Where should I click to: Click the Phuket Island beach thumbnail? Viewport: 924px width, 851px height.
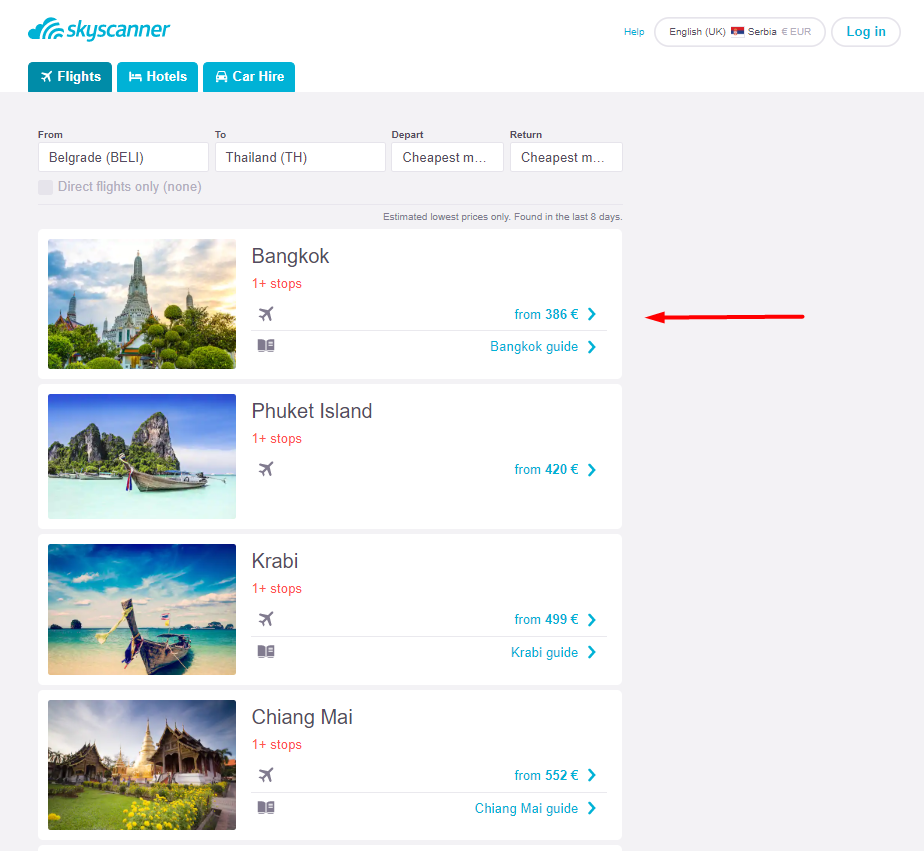point(142,457)
